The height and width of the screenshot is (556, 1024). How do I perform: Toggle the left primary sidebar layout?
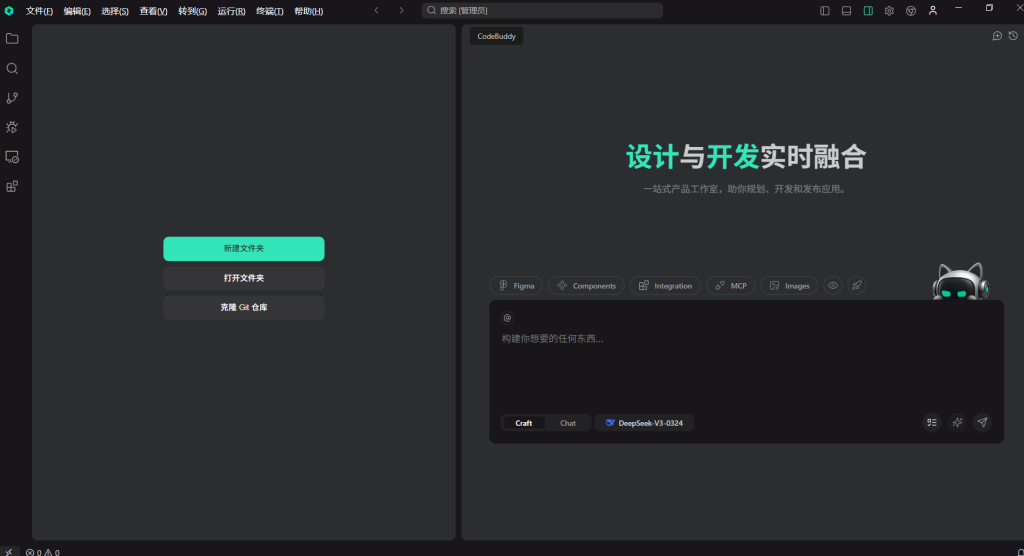[x=825, y=11]
